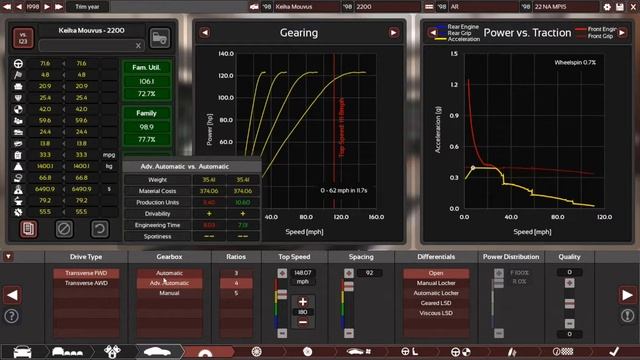Select Transverse FWD drive type
The image size is (640, 360).
coord(86,273)
